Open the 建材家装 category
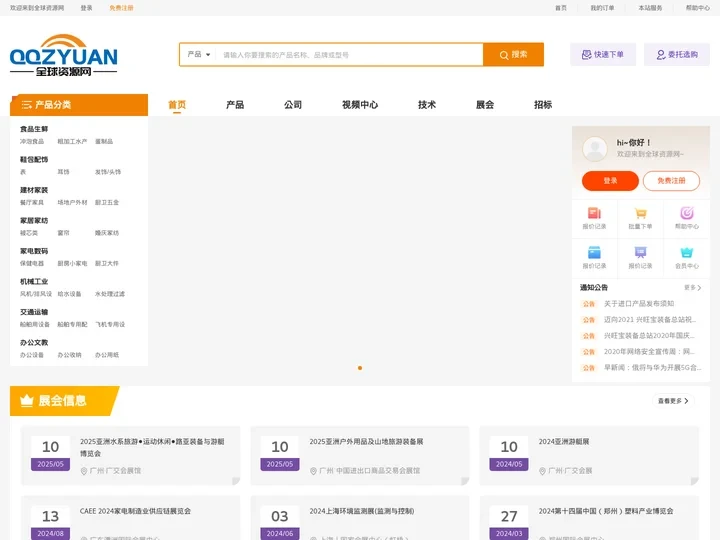 tap(34, 190)
